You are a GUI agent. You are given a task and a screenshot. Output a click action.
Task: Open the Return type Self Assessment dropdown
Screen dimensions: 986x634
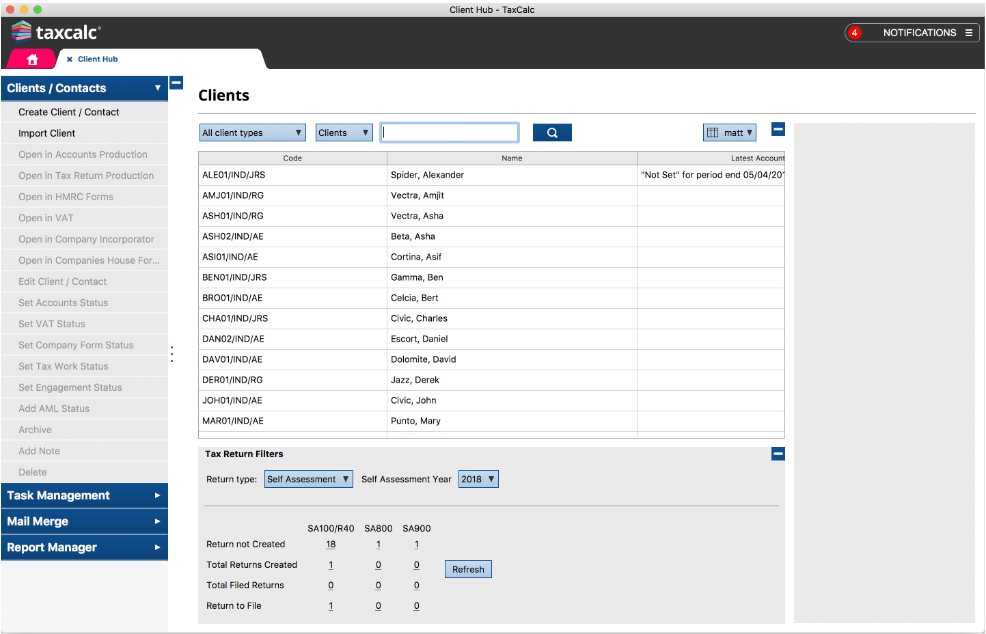[309, 479]
